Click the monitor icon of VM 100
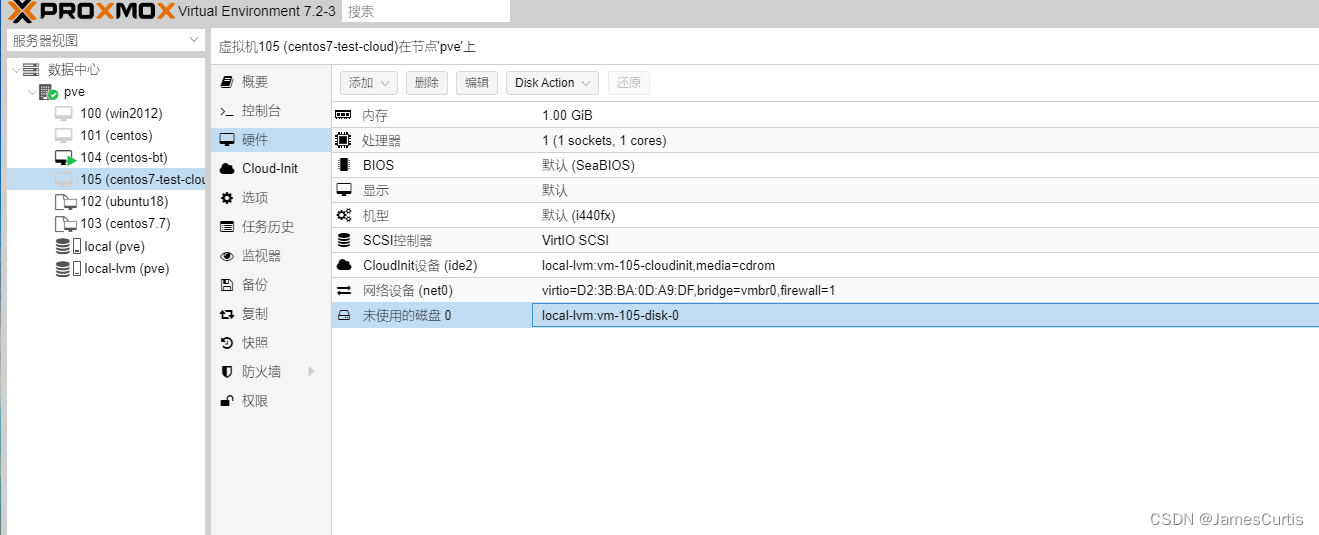The image size is (1319, 535). 64,114
